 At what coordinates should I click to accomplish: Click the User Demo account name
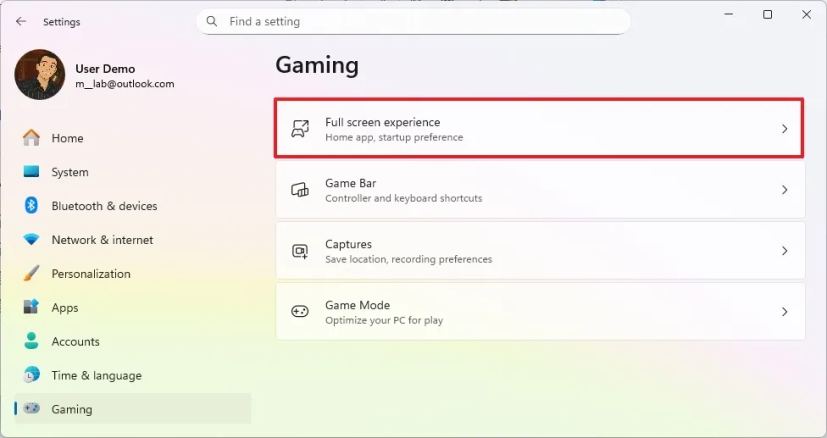click(105, 69)
